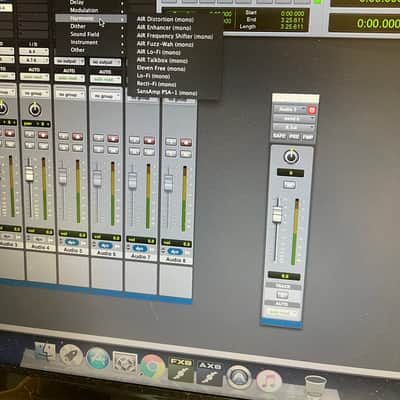The width and height of the screenshot is (400, 400).
Task: Mute the Audio 8 track
Action: point(186,154)
